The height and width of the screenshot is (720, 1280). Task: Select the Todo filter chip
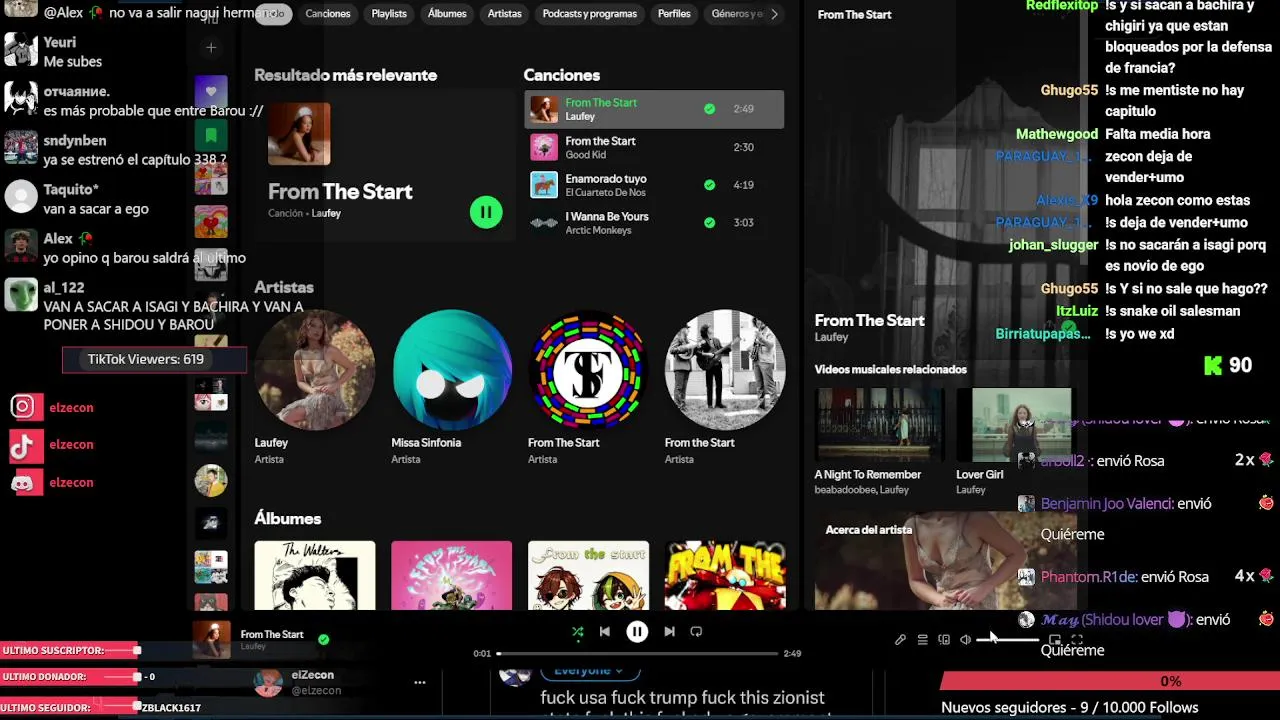274,14
